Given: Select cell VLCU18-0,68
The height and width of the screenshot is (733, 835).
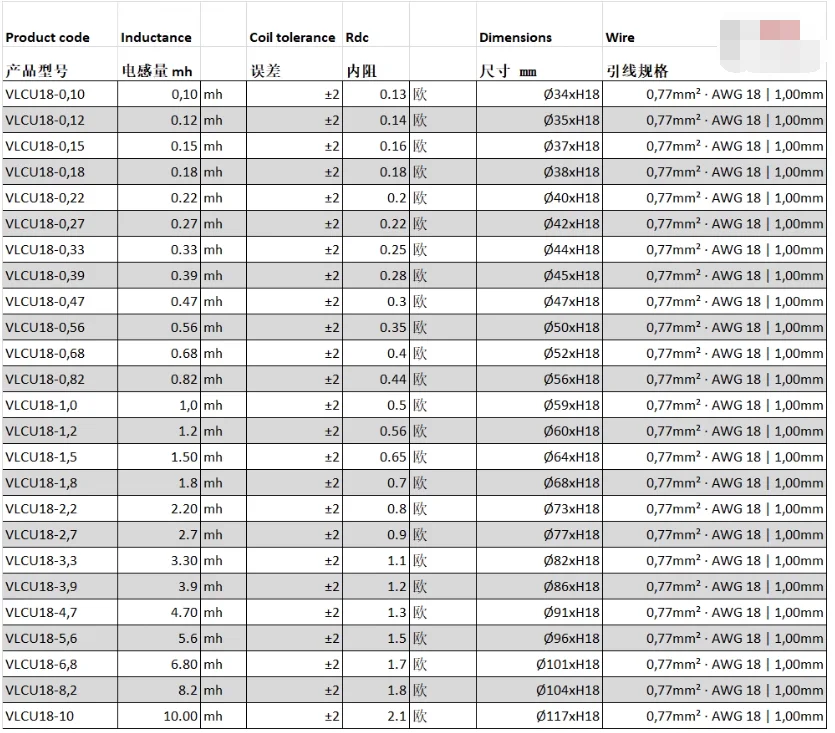Looking at the screenshot, I should pyautogui.click(x=60, y=353).
